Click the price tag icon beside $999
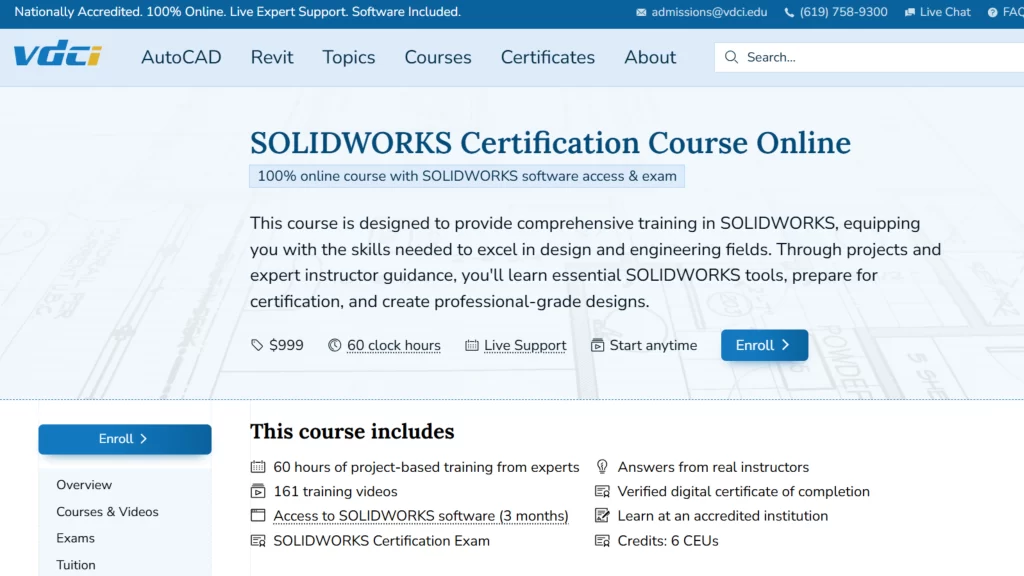This screenshot has height=576, width=1024. tap(257, 345)
